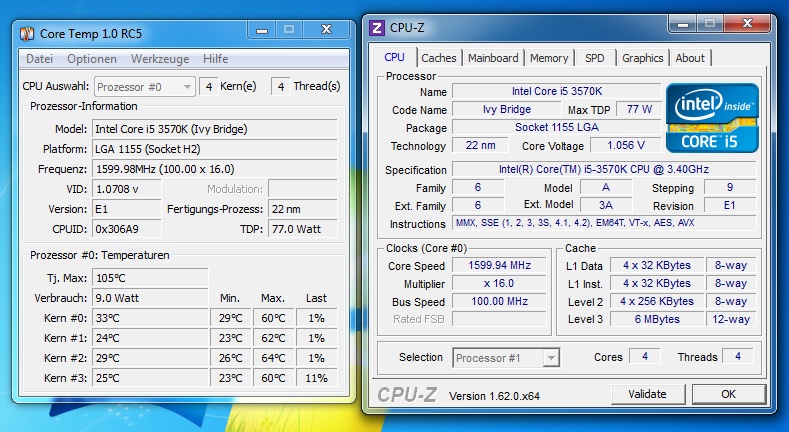Viewport: 789px width, 432px height.
Task: Click the Core Temp app icon in title bar
Action: coord(27,34)
